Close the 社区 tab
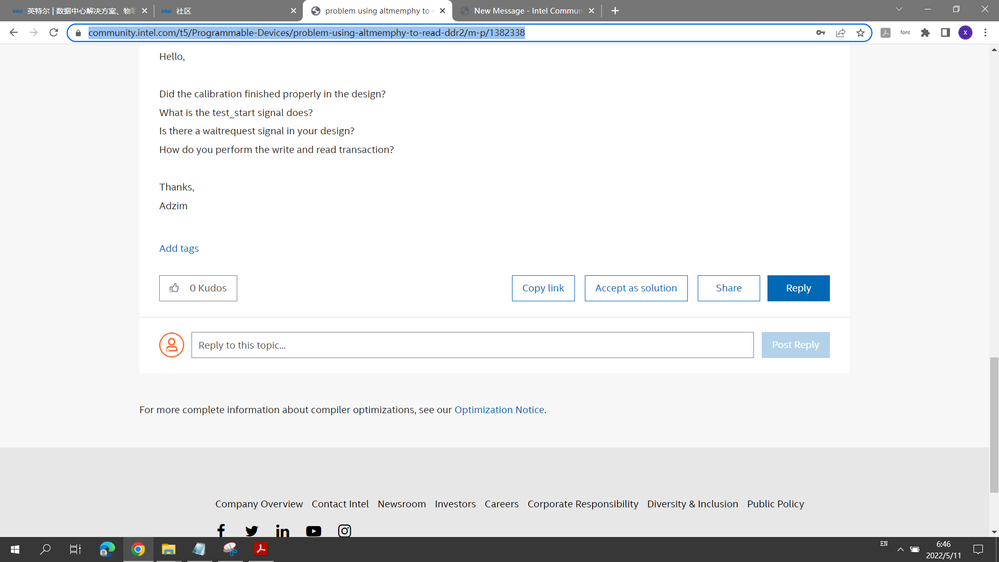The image size is (999, 562). (293, 11)
